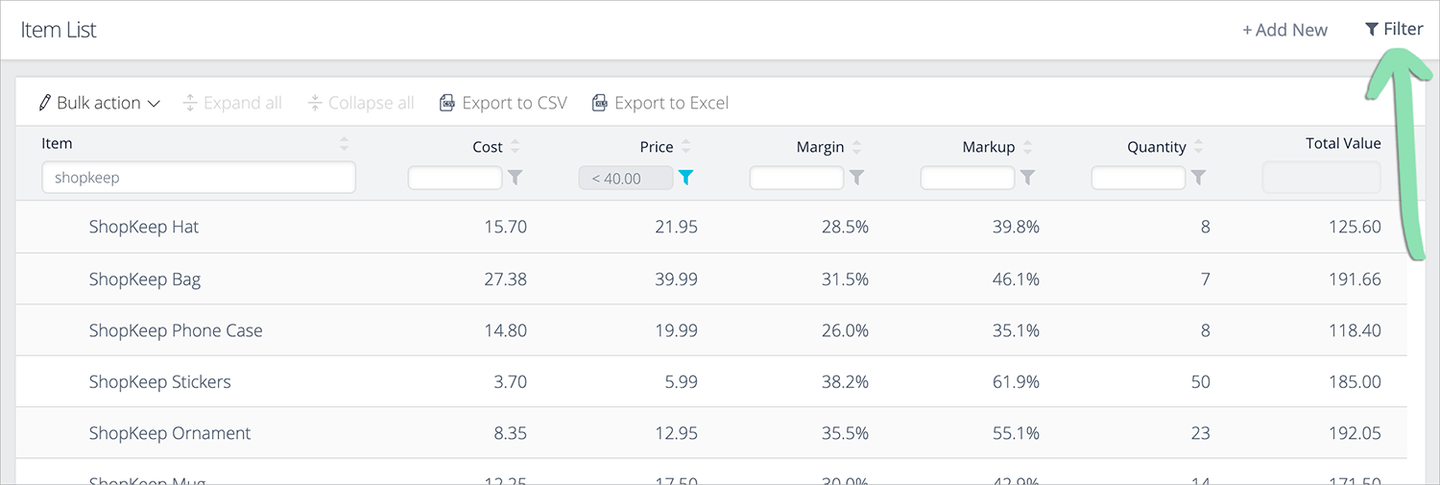Click the Item column header label
1440x485 pixels.
coord(57,144)
